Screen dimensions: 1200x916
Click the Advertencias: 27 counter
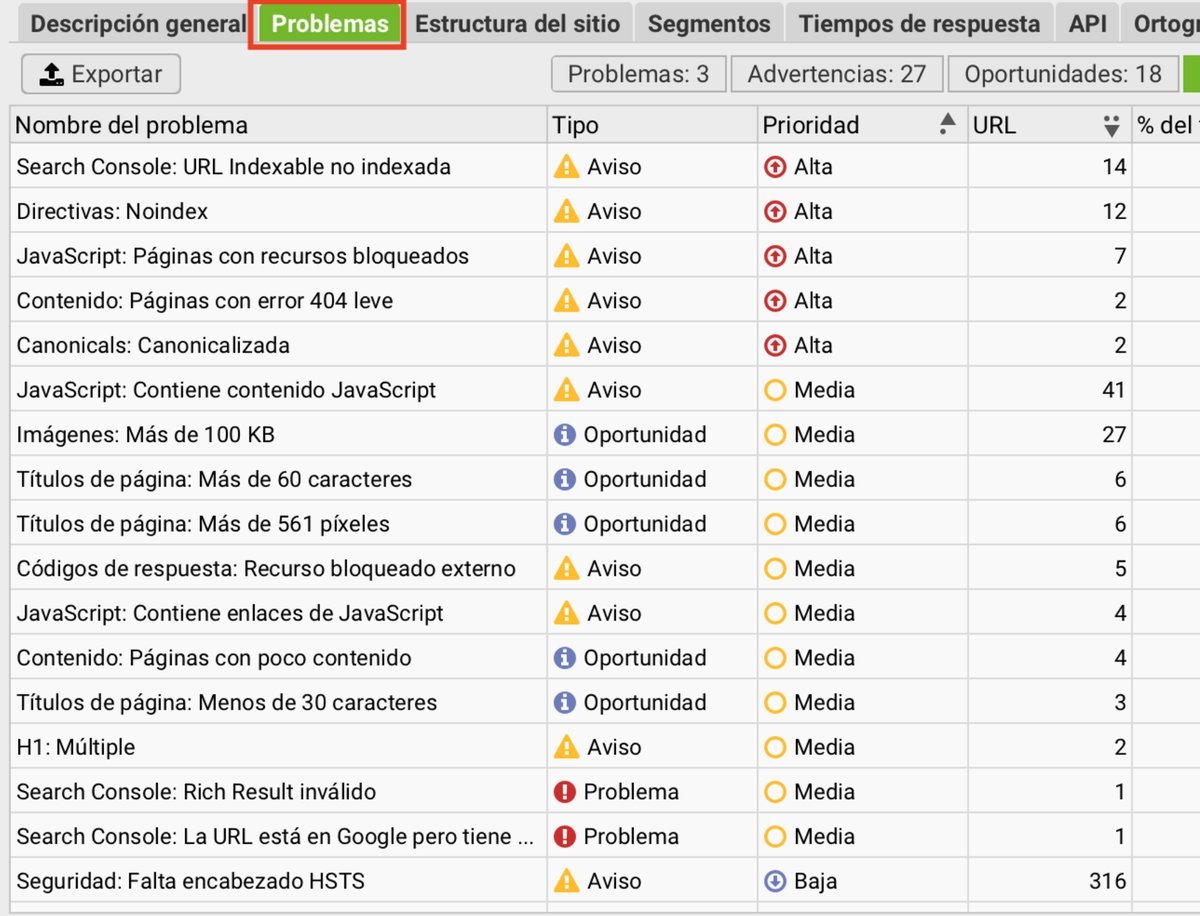click(838, 73)
